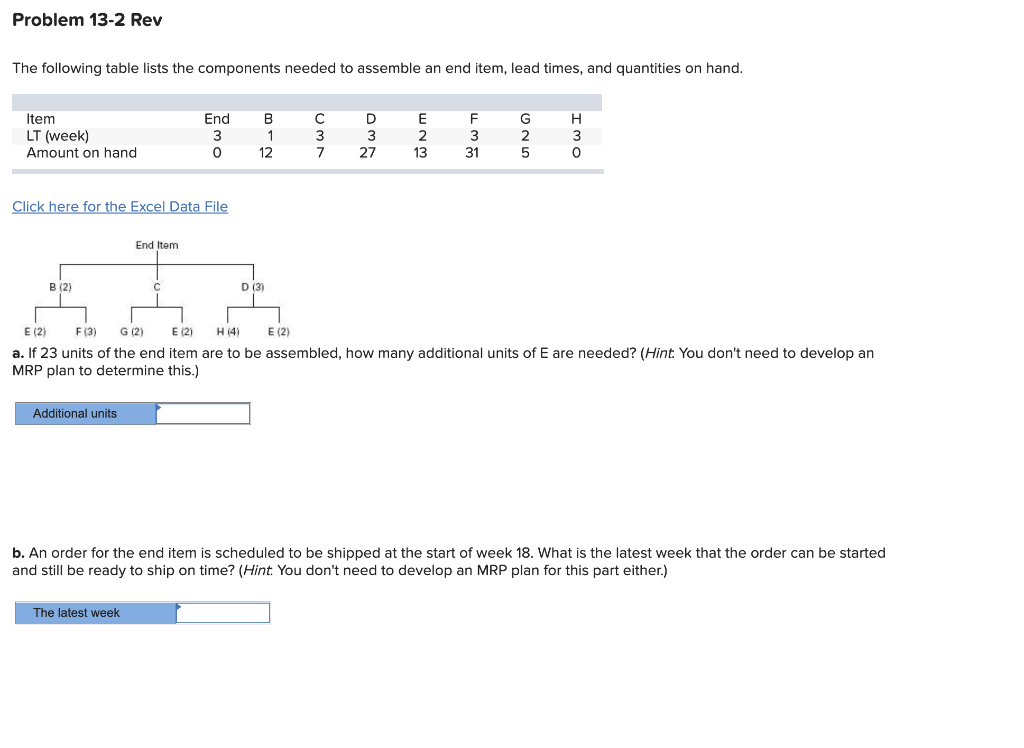Viewport: 1024px width, 748px height.
Task: Click the End column header in the table
Action: pos(216,118)
